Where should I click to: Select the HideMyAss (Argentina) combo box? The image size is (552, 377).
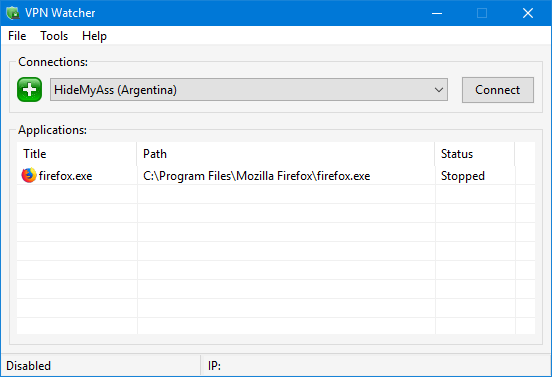click(249, 90)
